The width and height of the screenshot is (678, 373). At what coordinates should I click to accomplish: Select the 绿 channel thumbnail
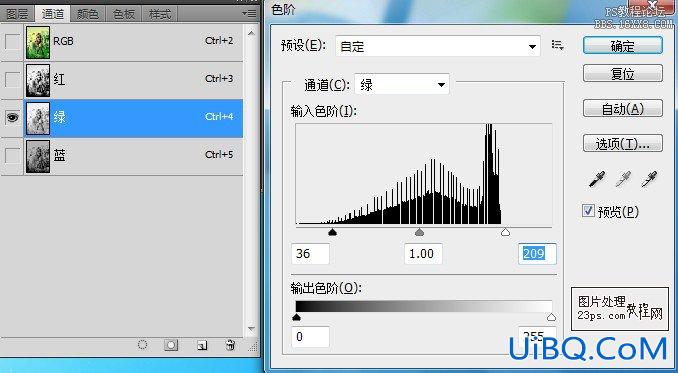point(38,118)
